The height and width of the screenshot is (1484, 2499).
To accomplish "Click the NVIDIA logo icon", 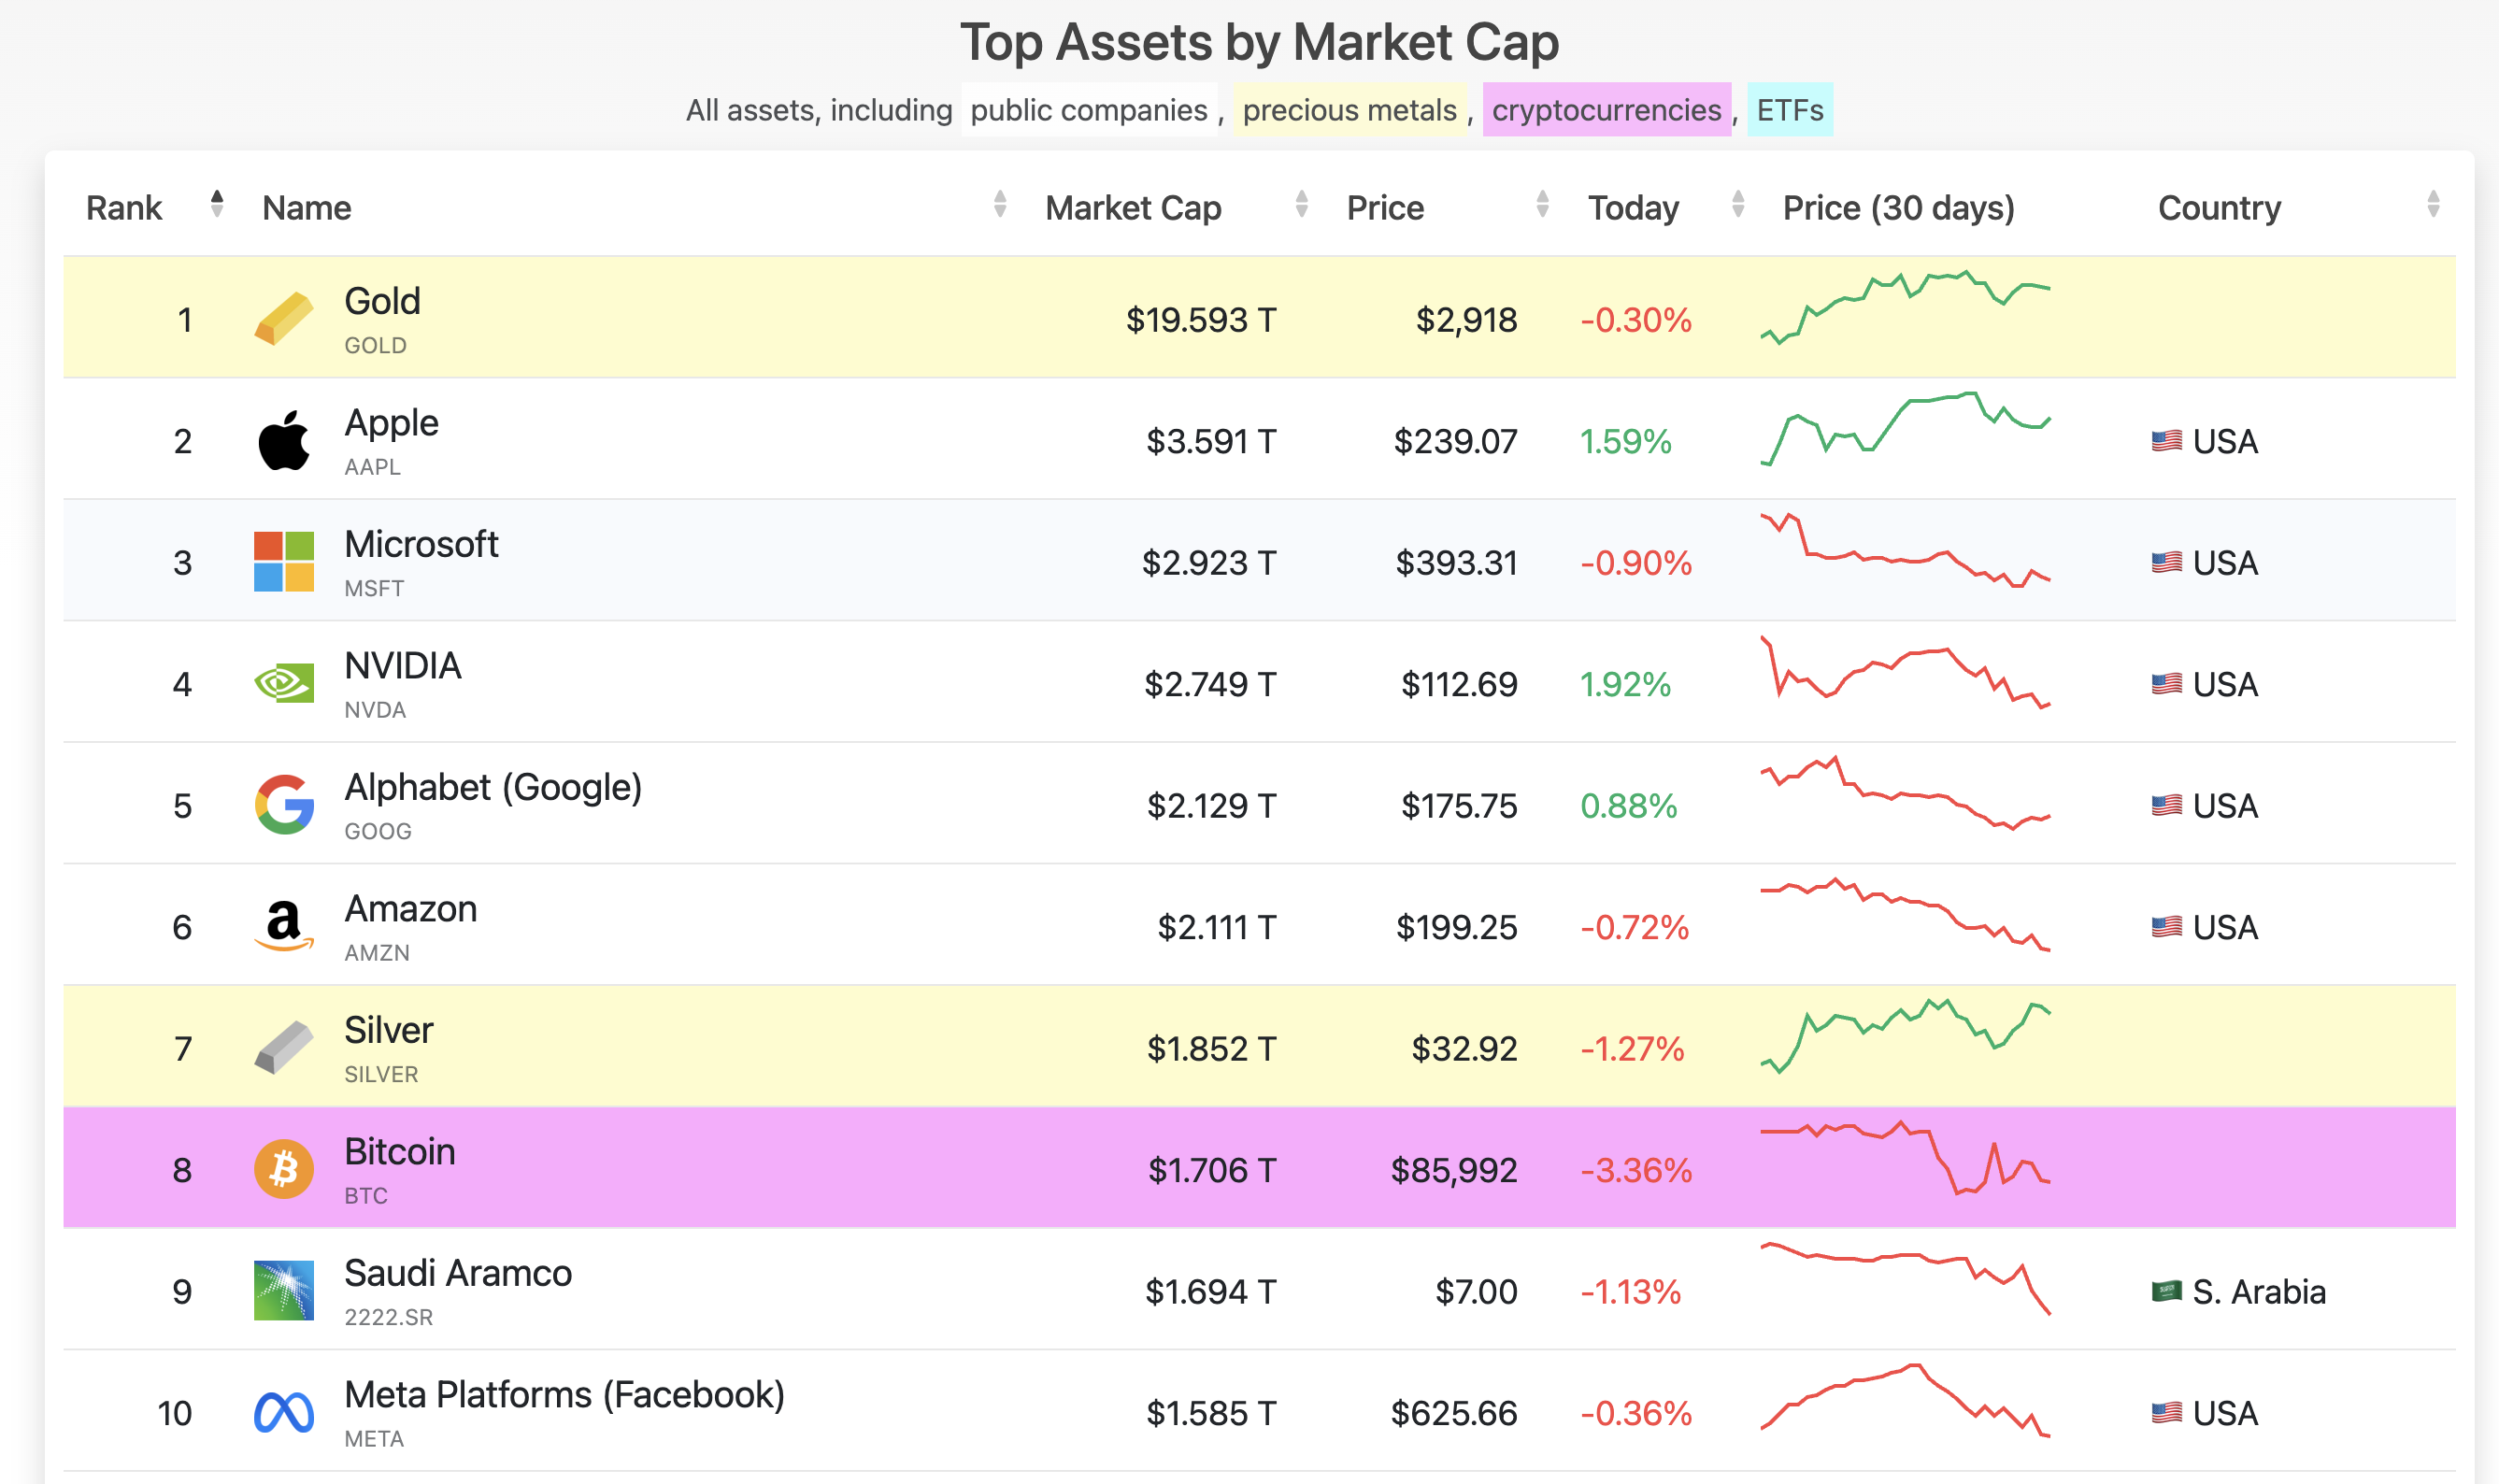I will [284, 684].
